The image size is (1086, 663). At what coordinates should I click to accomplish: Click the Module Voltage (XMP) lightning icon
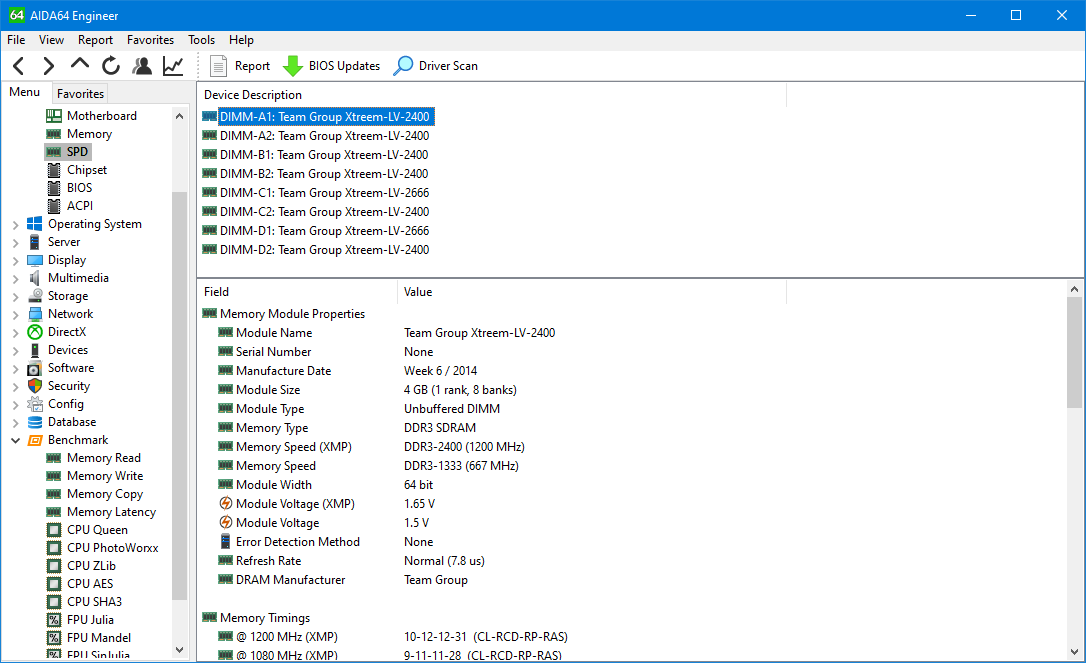click(x=226, y=504)
